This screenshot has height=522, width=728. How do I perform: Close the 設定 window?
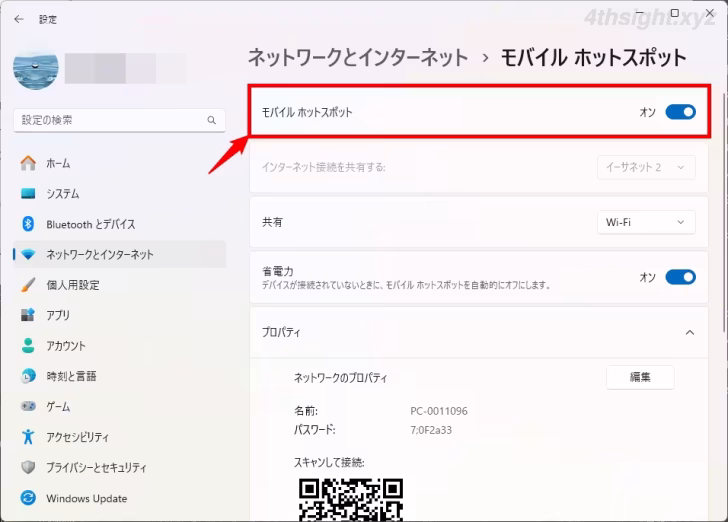click(x=710, y=13)
